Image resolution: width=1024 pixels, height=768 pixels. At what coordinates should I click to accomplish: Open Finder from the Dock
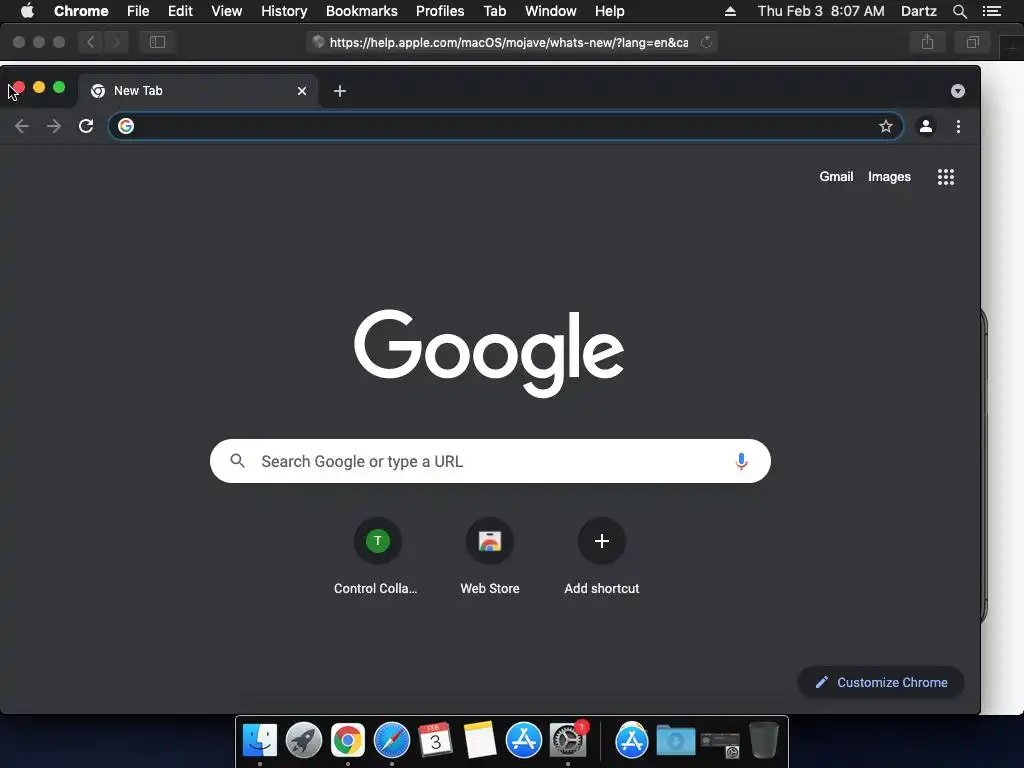[x=260, y=741]
